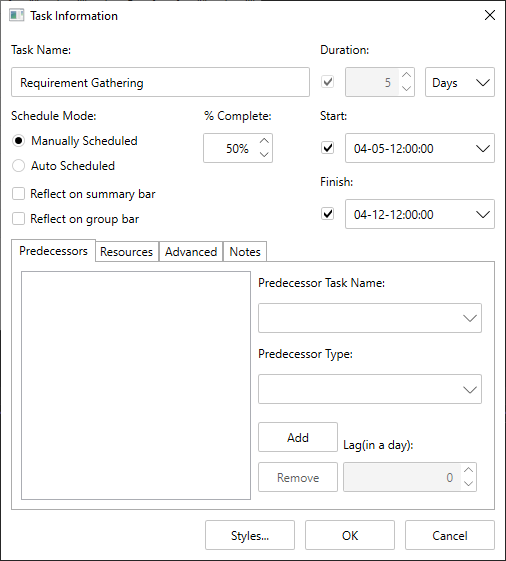Click the Task Information window icon
The width and height of the screenshot is (506, 561).
[16, 16]
